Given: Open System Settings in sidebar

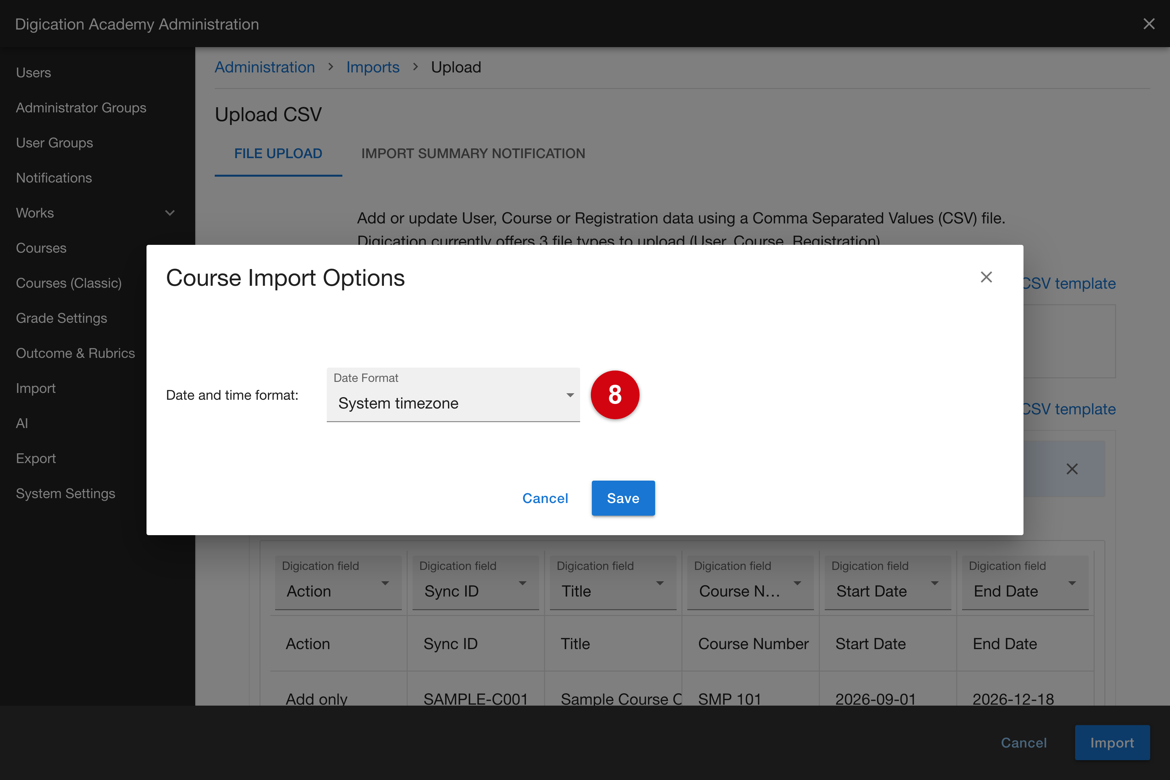Looking at the screenshot, I should [66, 493].
